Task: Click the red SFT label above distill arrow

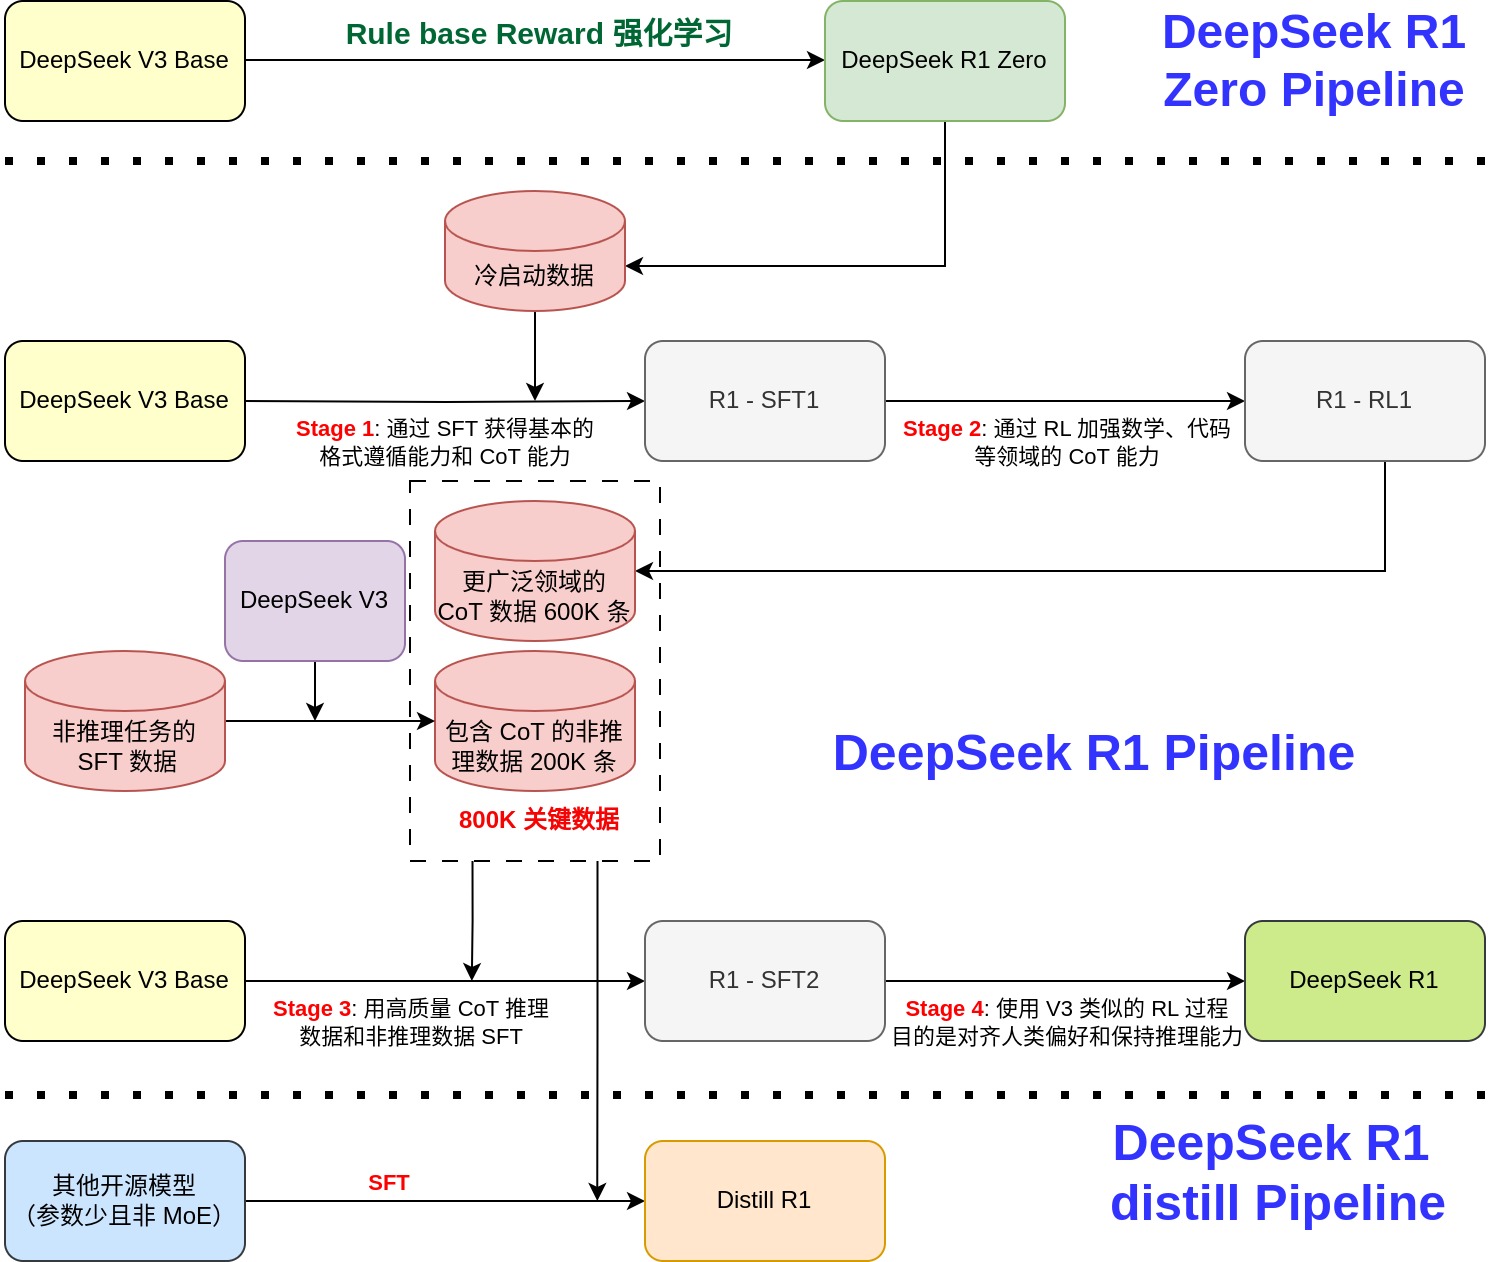Action: click(389, 1183)
